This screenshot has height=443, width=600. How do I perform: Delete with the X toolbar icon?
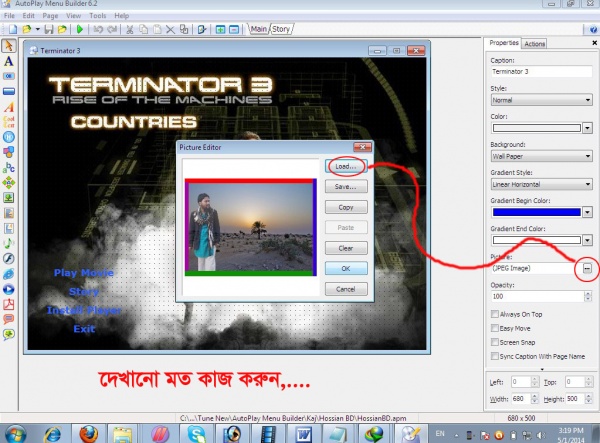click(170, 29)
